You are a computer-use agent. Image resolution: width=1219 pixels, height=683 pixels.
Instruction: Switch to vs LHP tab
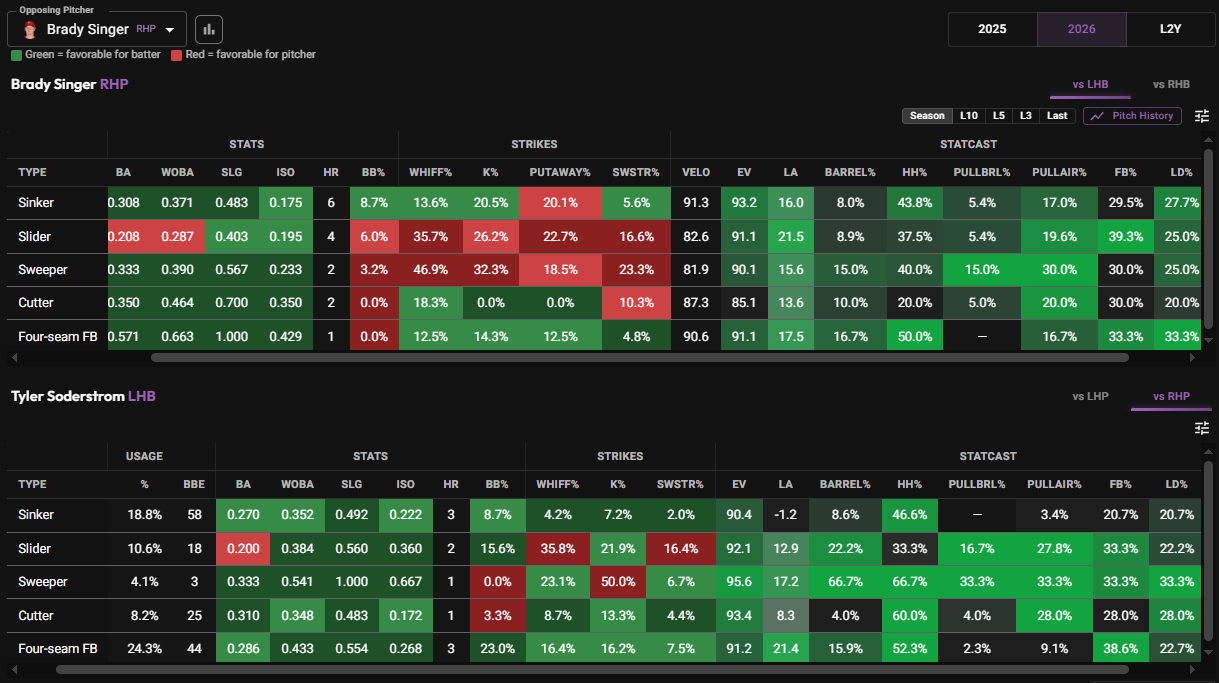(1090, 397)
